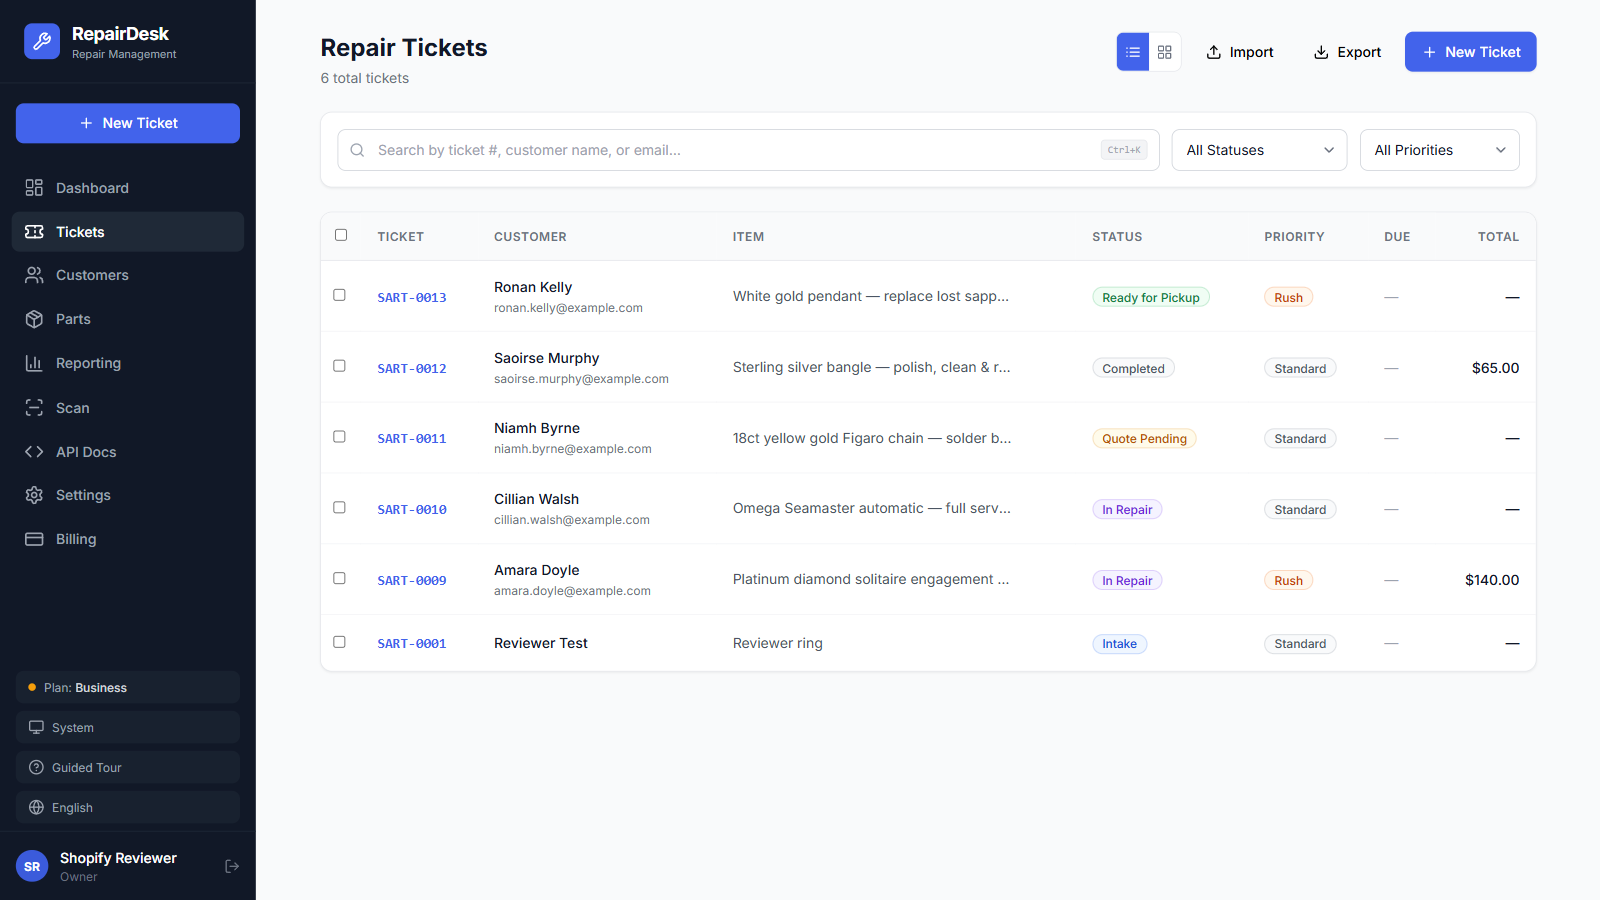Open the Billing page

click(x=128, y=539)
